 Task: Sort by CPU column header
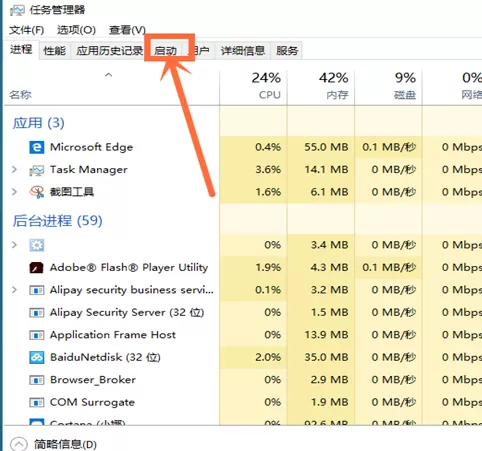click(253, 86)
